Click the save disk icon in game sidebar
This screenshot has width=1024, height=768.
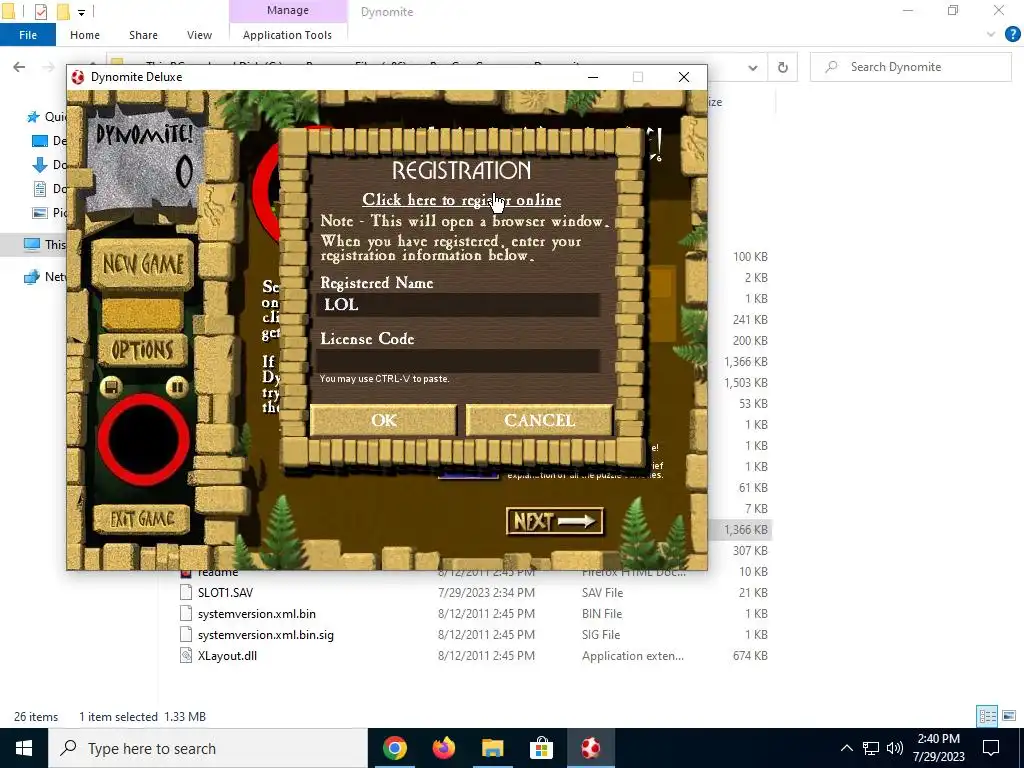pos(111,387)
